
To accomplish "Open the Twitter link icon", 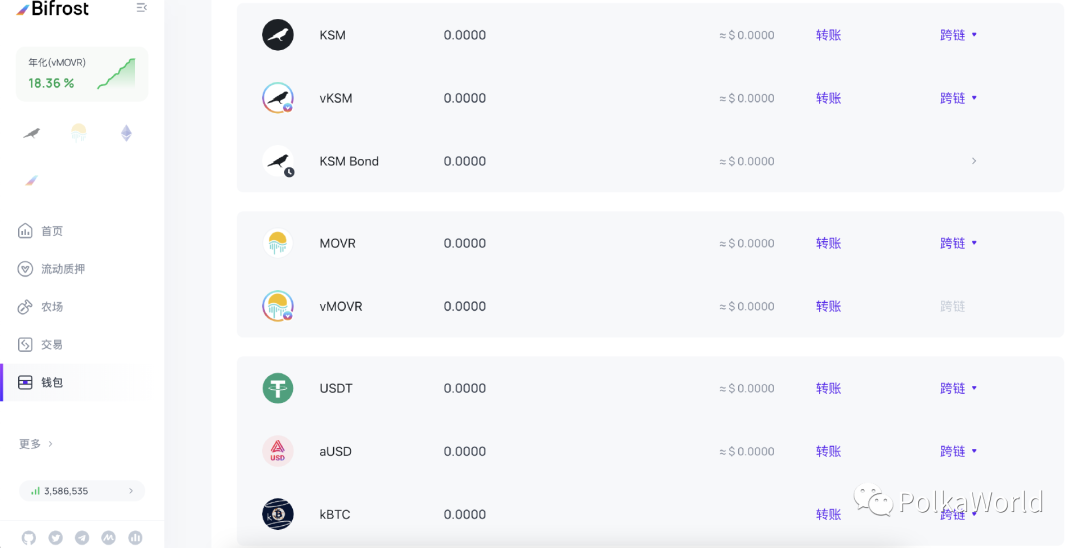I will [x=55, y=538].
